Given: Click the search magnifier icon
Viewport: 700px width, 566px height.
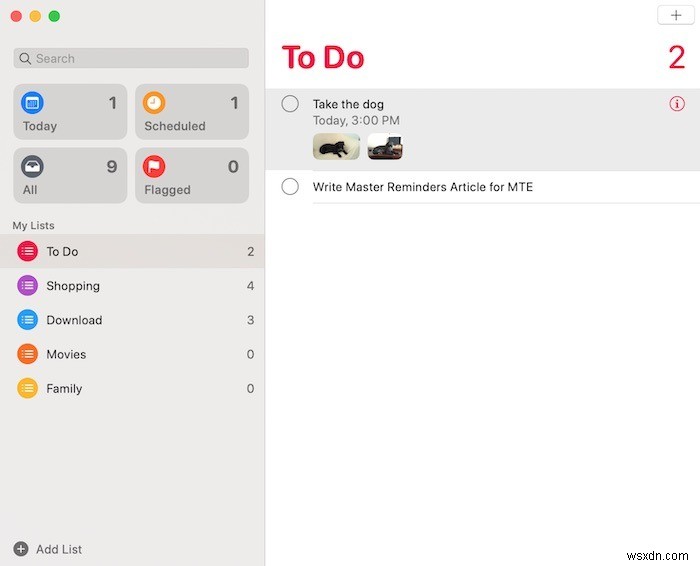Looking at the screenshot, I should (x=25, y=58).
